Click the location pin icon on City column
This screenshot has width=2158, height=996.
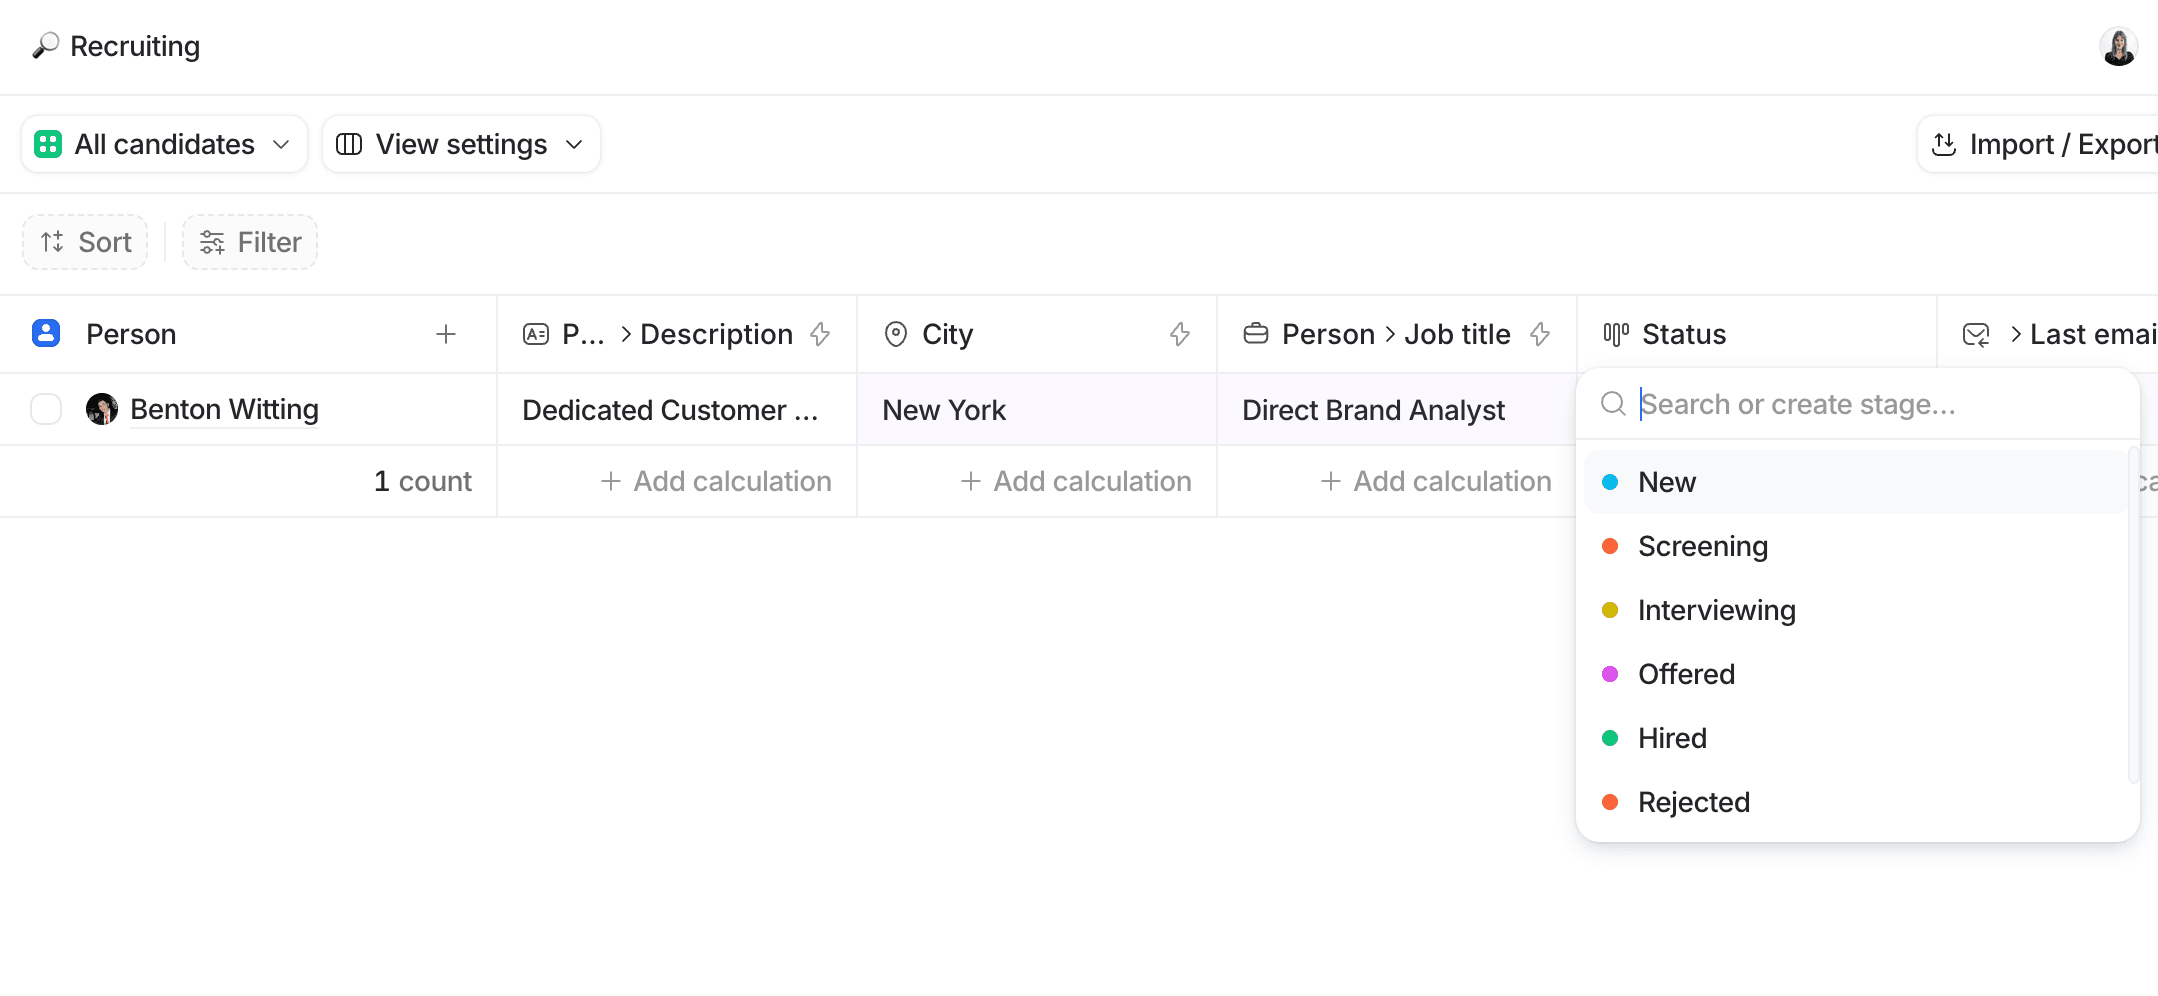click(895, 334)
